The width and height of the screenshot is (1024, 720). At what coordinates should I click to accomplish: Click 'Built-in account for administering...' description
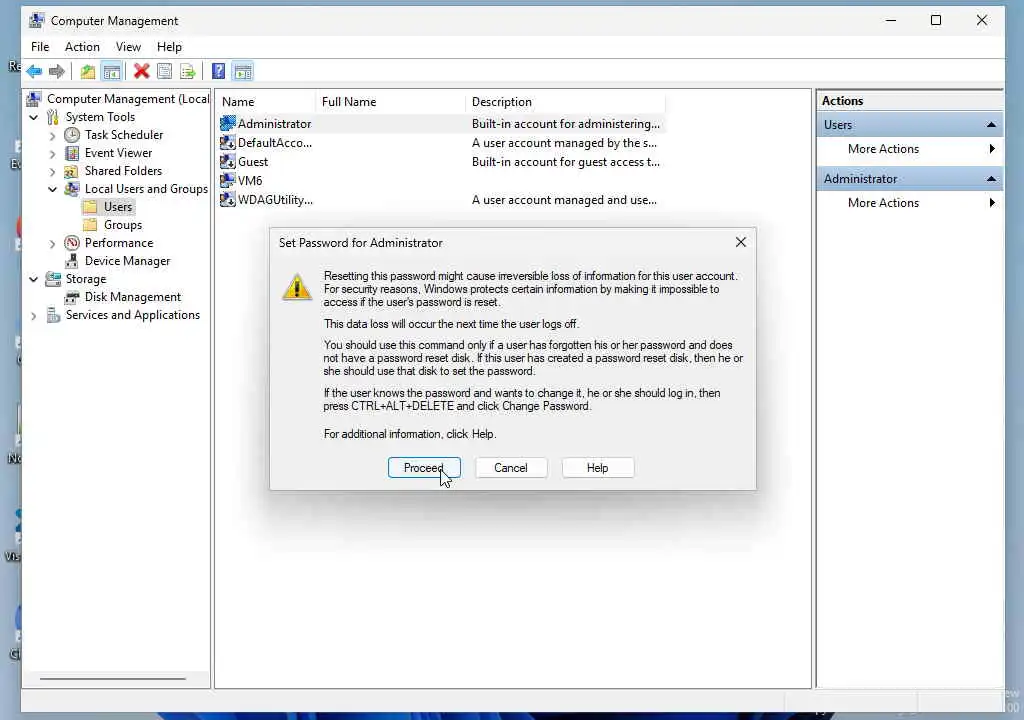(566, 123)
